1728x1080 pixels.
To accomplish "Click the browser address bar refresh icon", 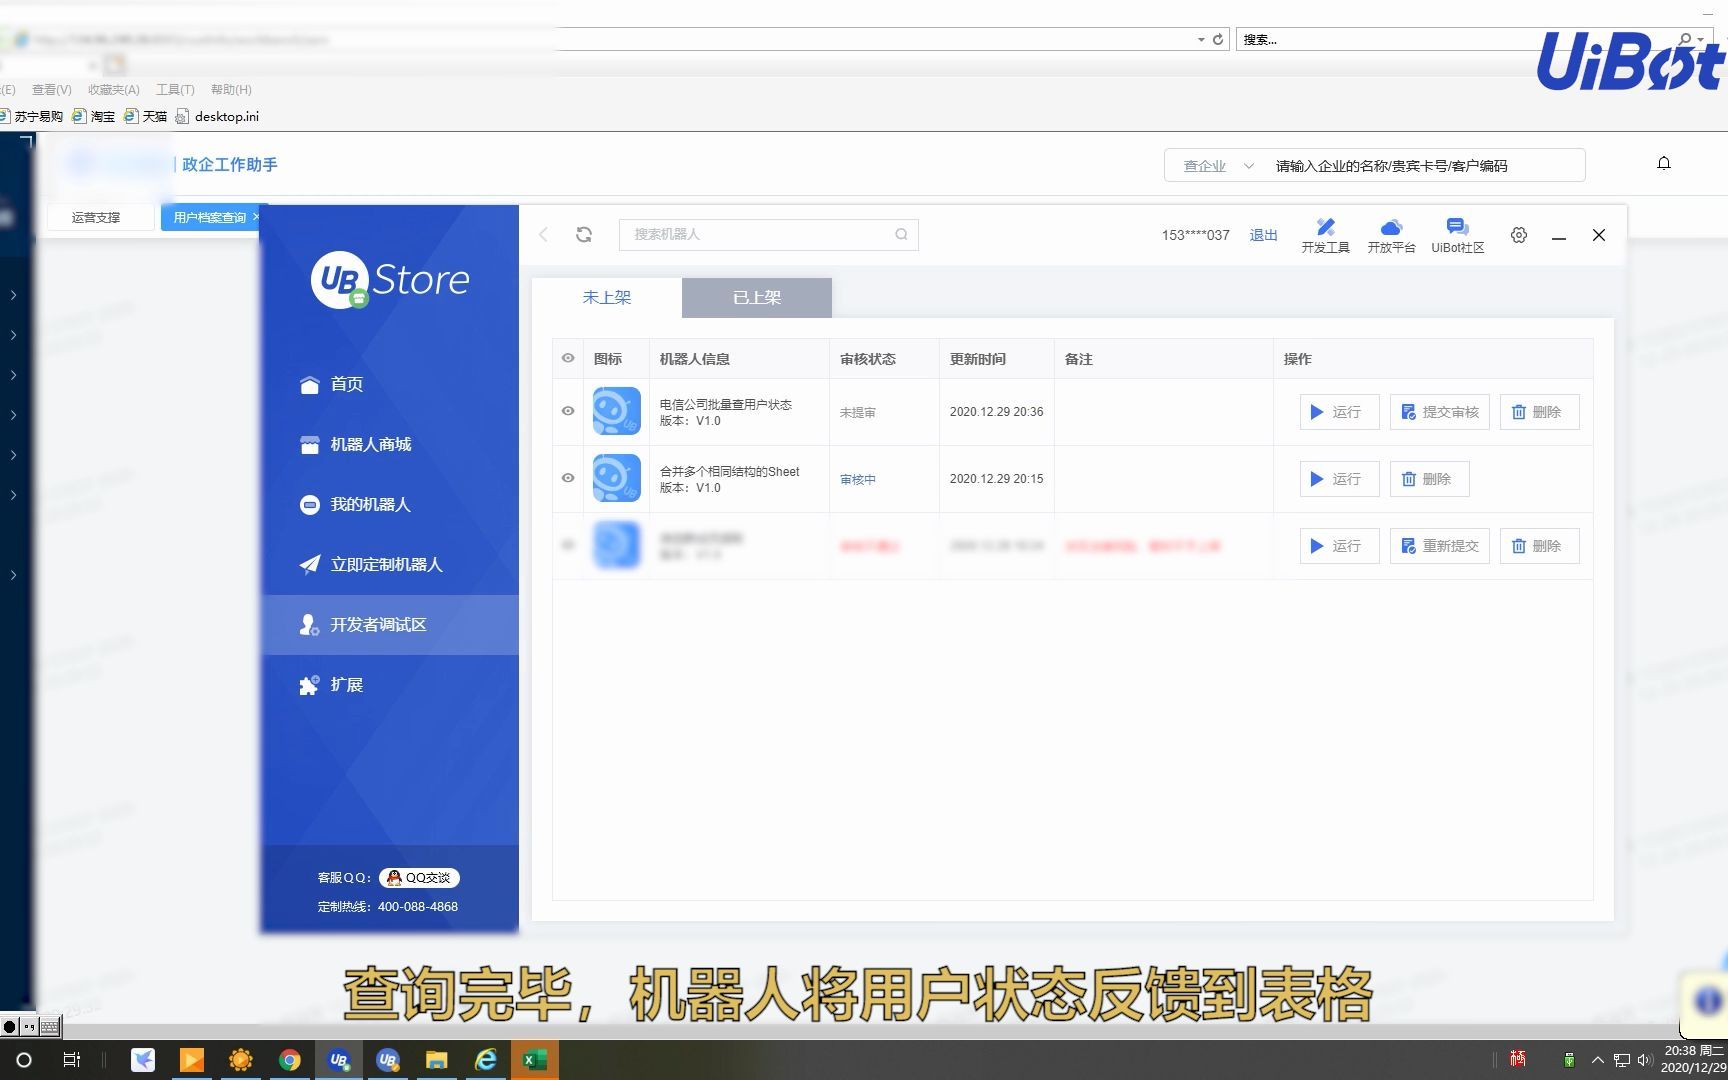I will coord(1218,40).
